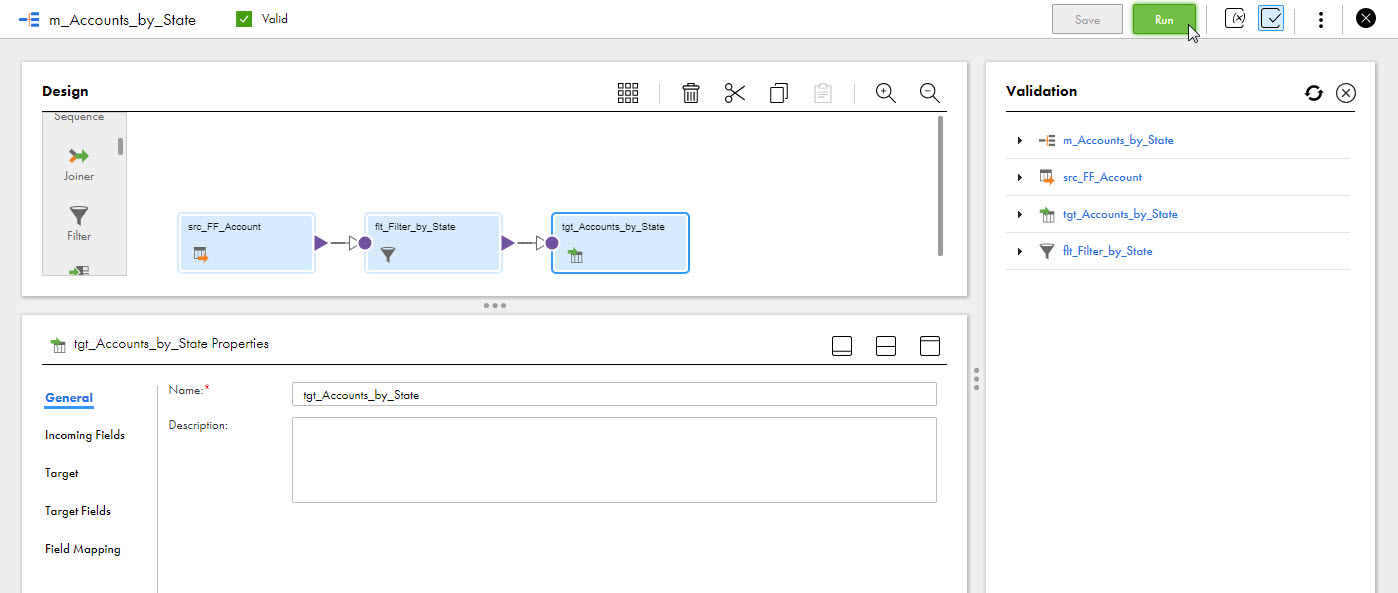Zoom in on the design canvas

885,93
